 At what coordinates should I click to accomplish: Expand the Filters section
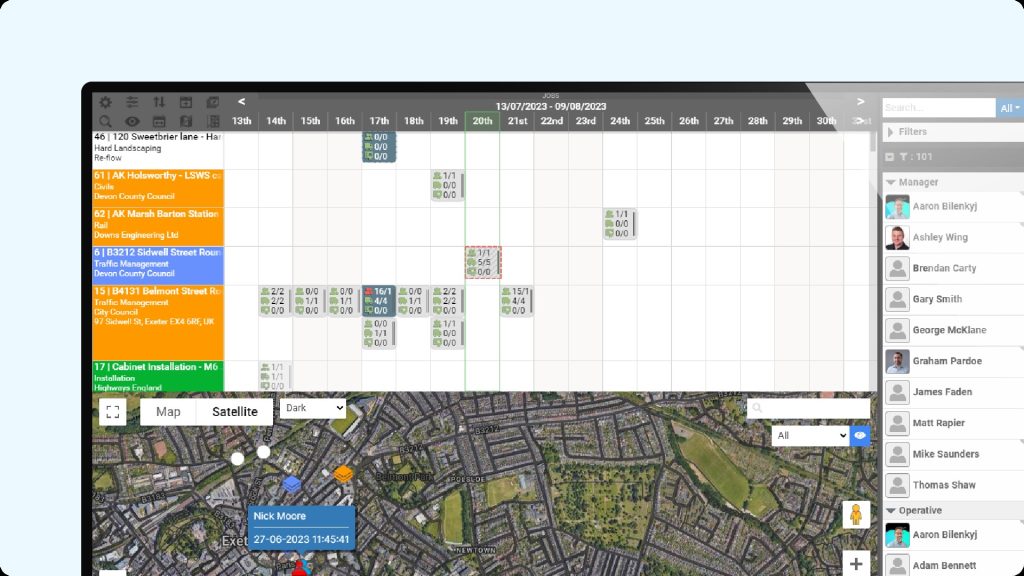point(890,131)
